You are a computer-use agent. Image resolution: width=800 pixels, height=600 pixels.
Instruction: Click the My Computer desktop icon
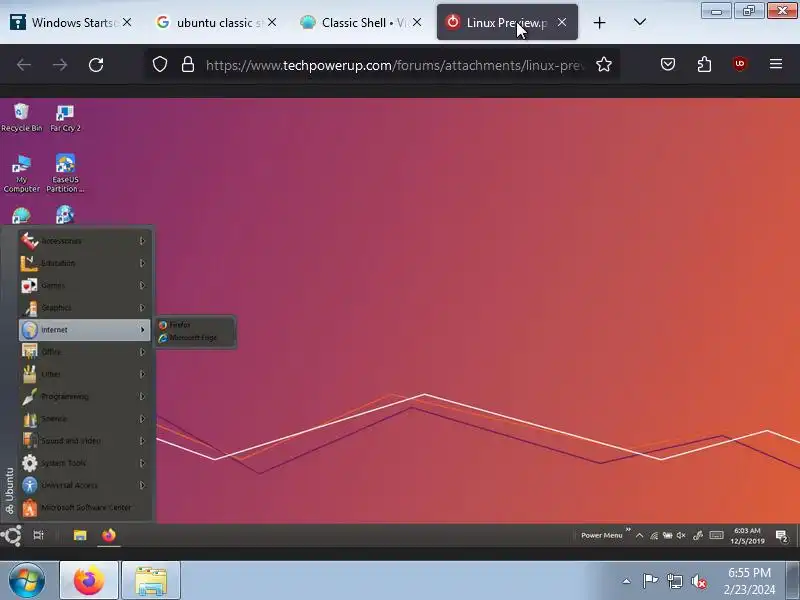21,173
